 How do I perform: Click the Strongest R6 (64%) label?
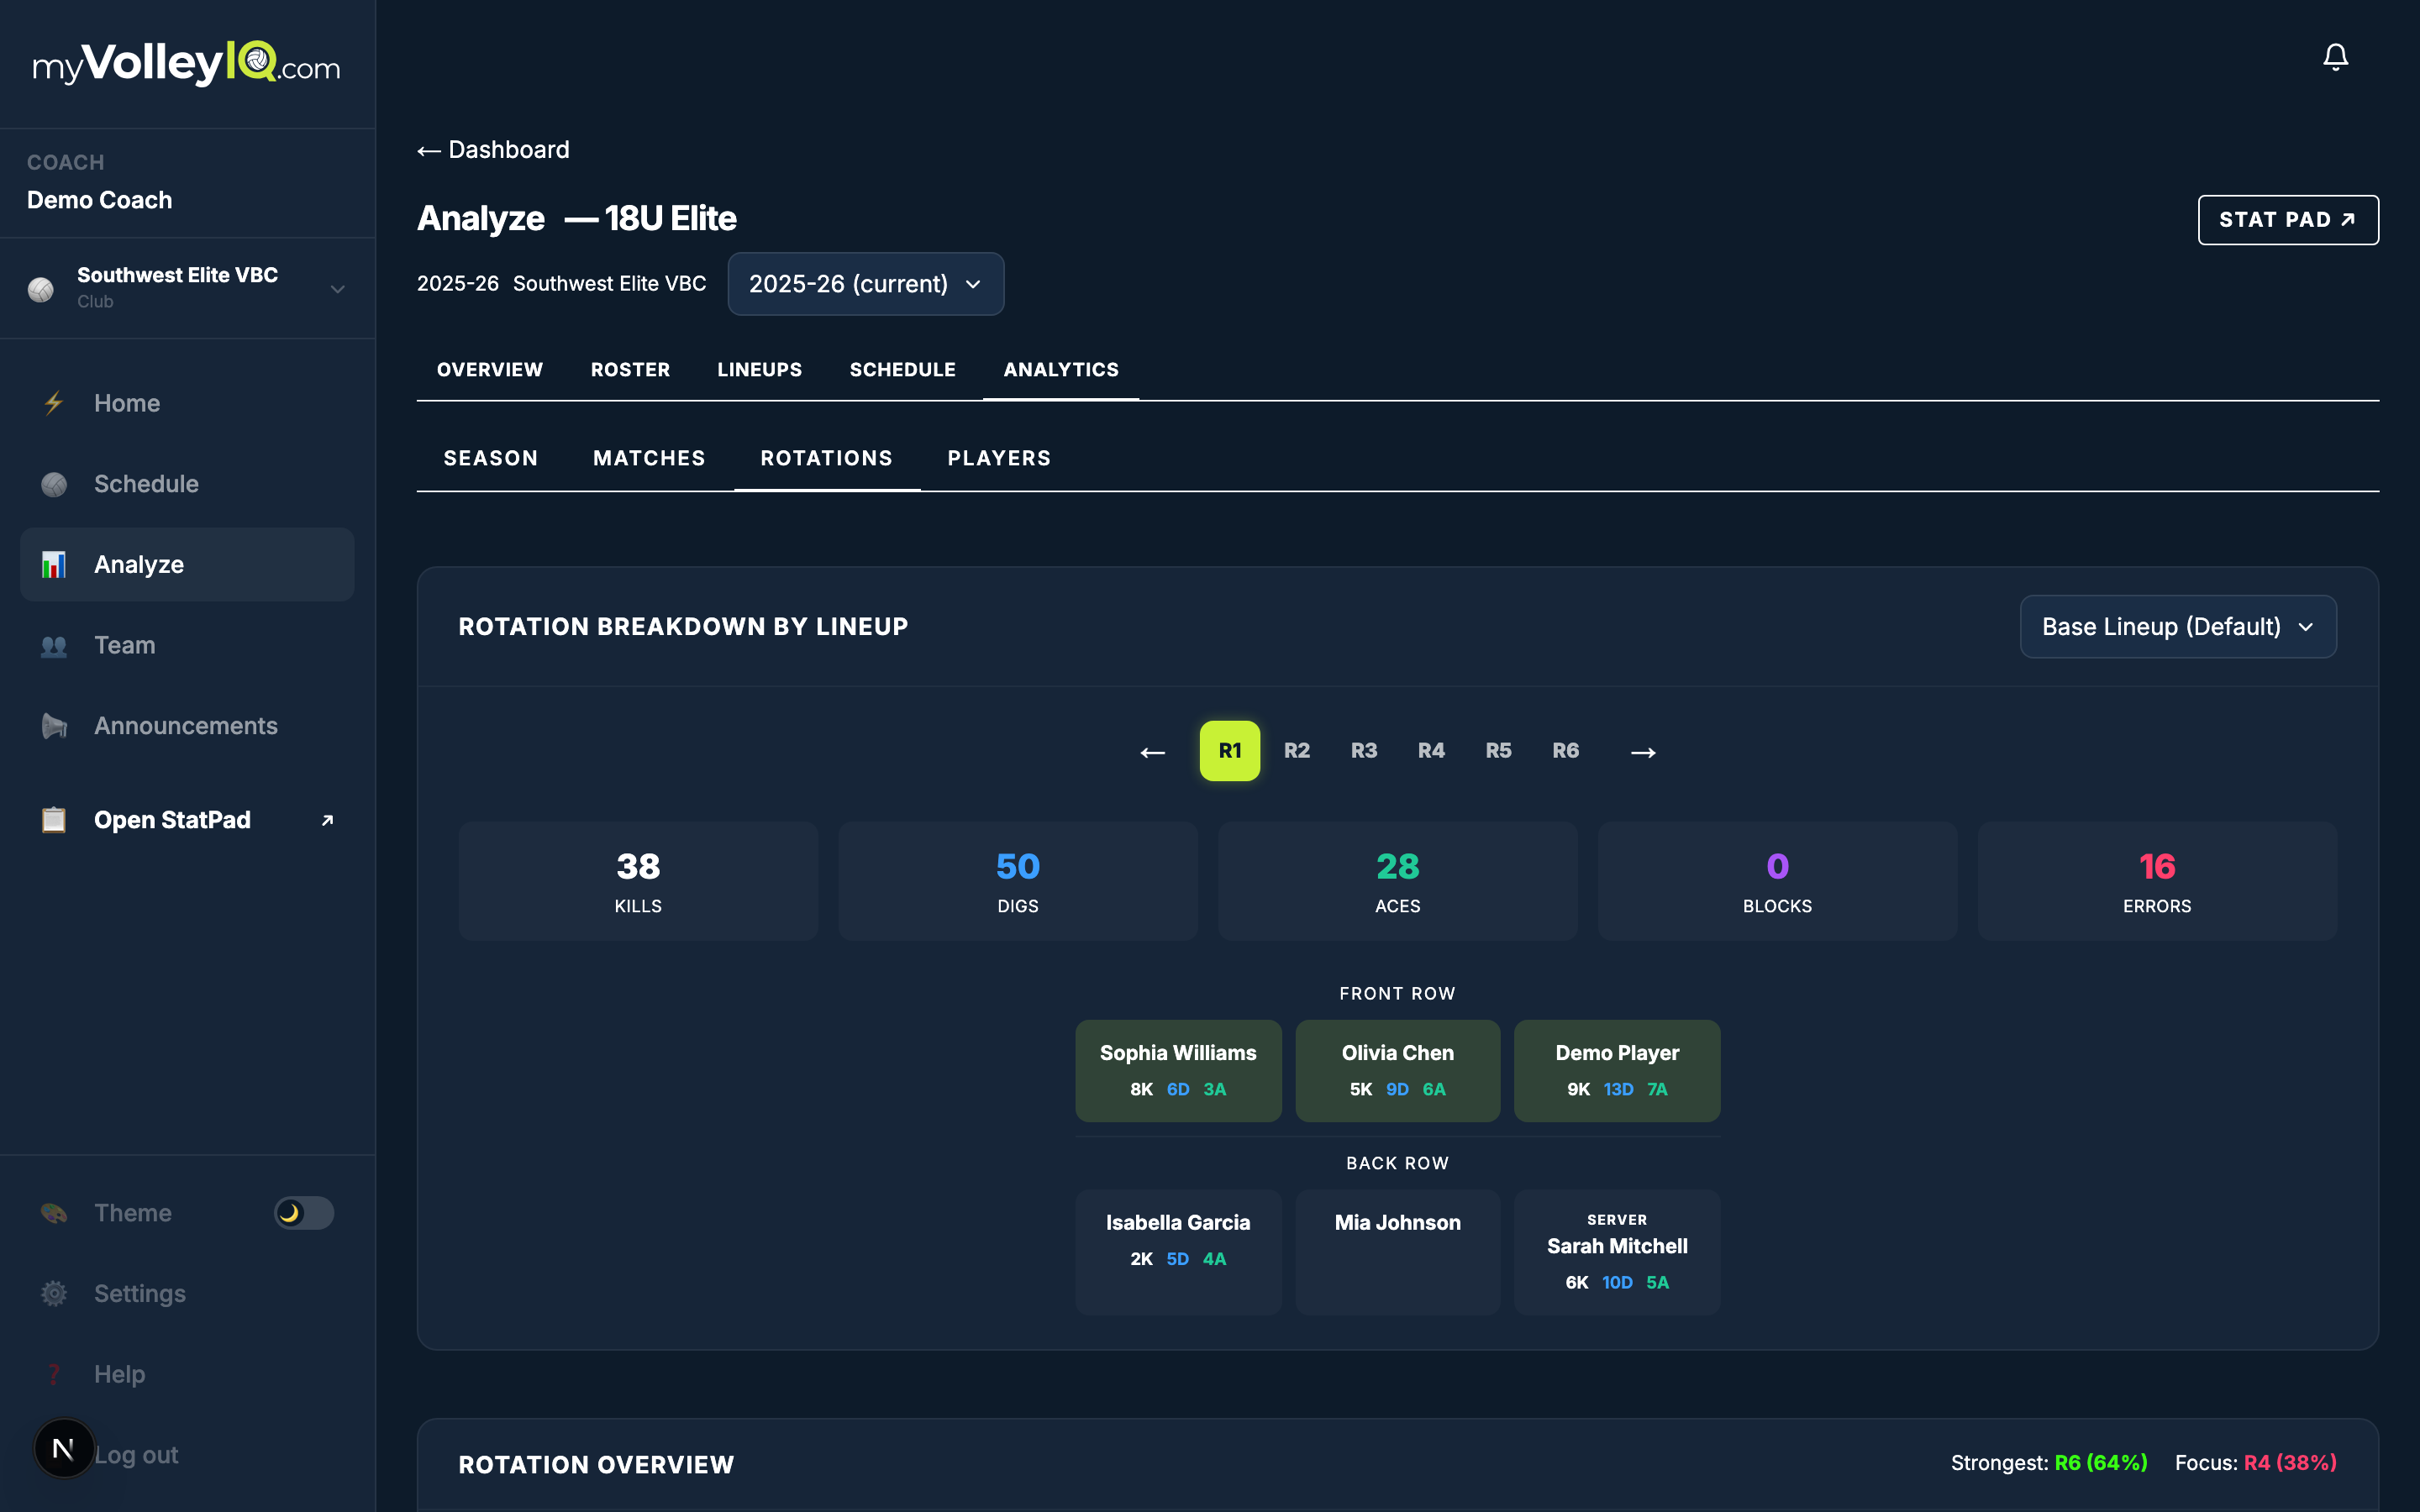pos(2049,1463)
